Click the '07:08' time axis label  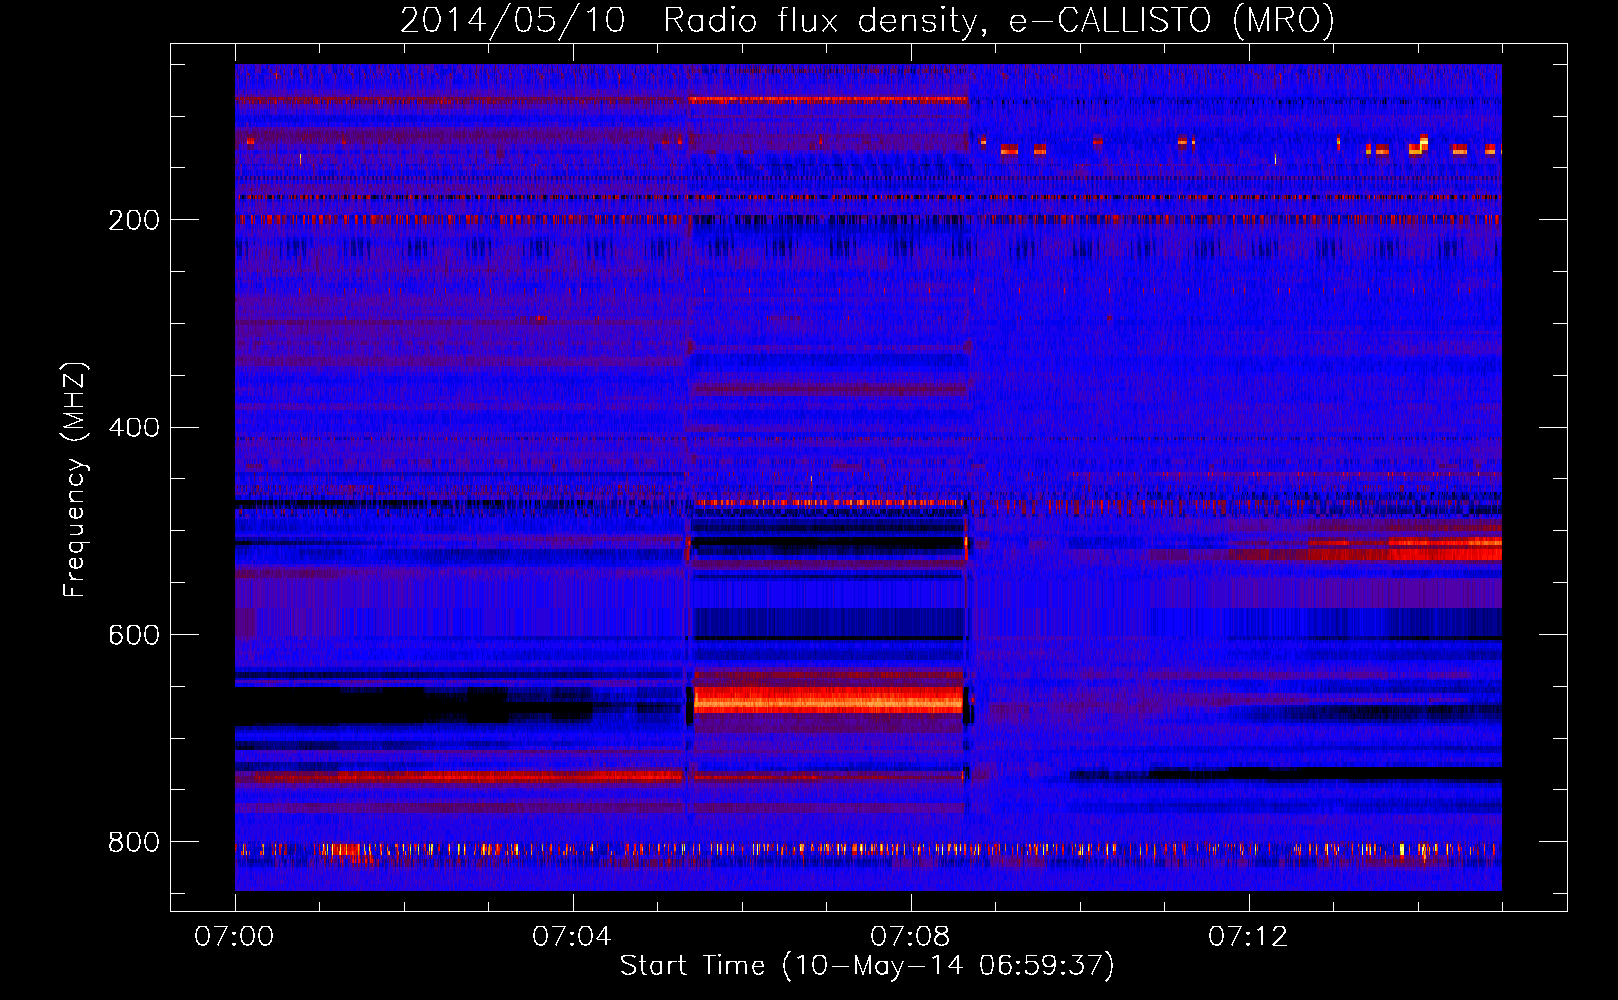click(x=910, y=937)
